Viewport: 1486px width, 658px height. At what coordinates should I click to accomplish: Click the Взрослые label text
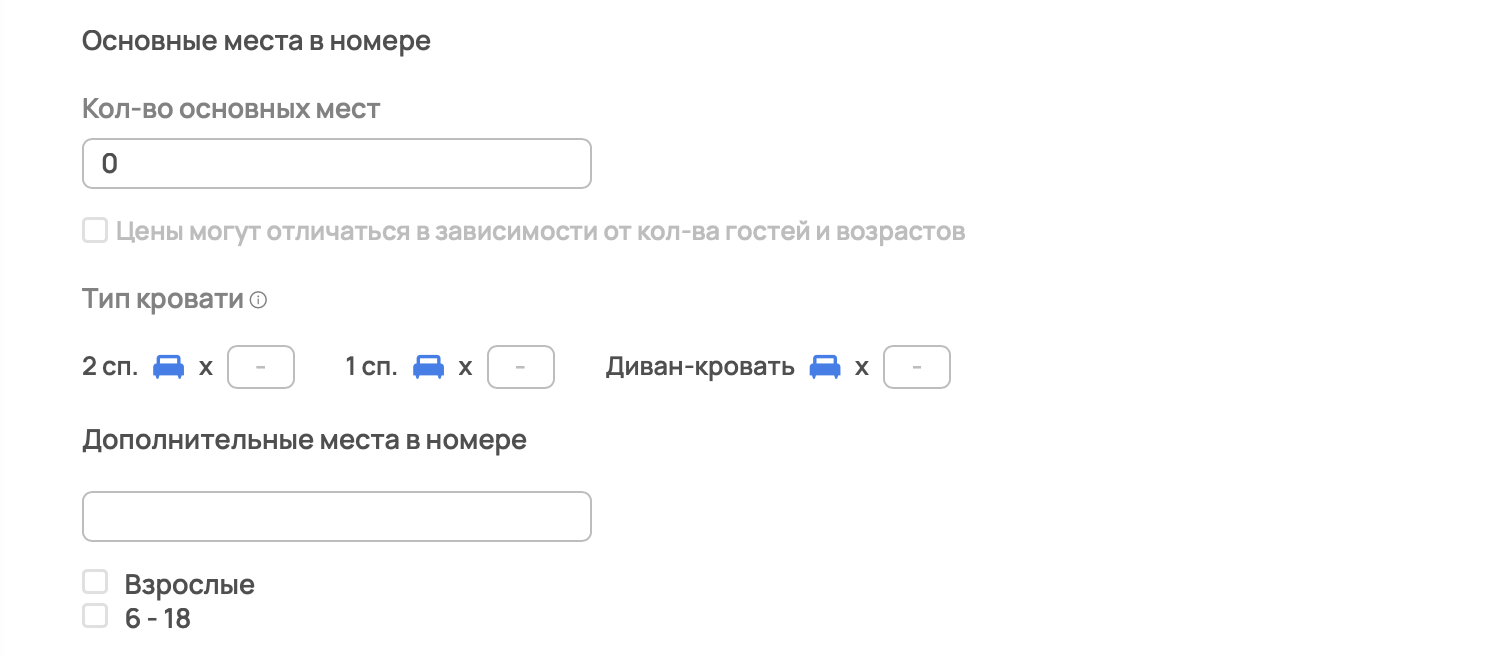tap(190, 585)
